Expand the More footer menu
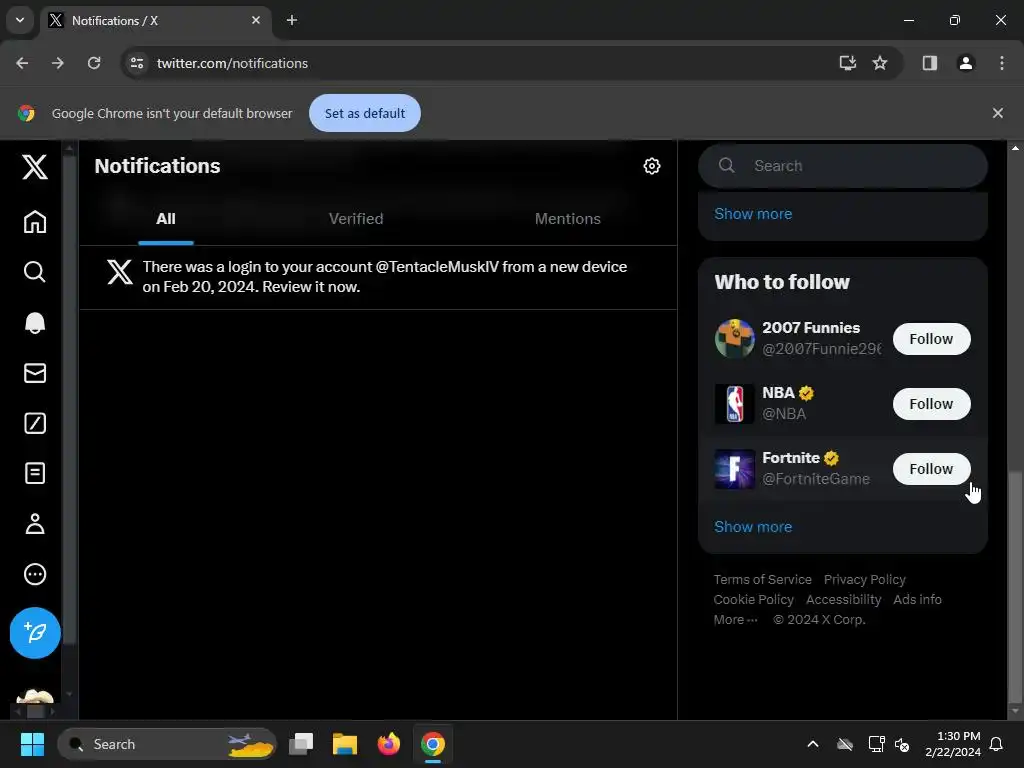 point(735,620)
